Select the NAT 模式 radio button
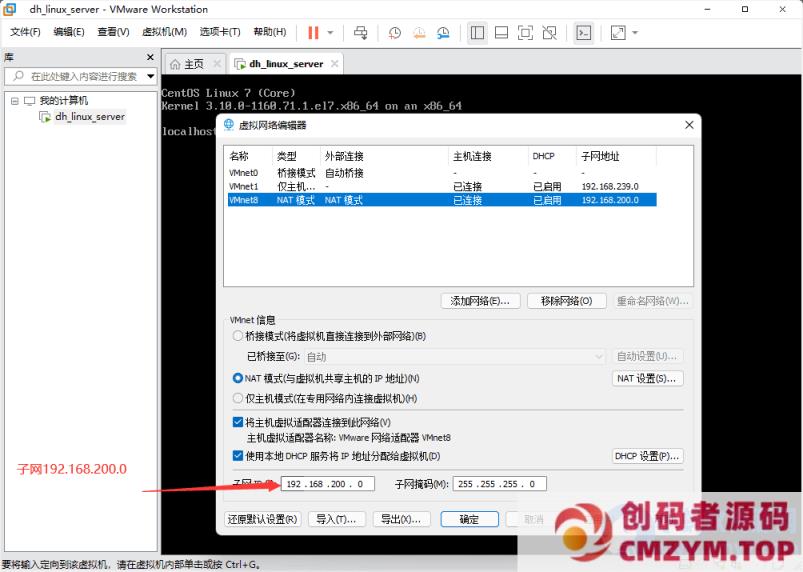Image resolution: width=803 pixels, height=572 pixels. (238, 378)
